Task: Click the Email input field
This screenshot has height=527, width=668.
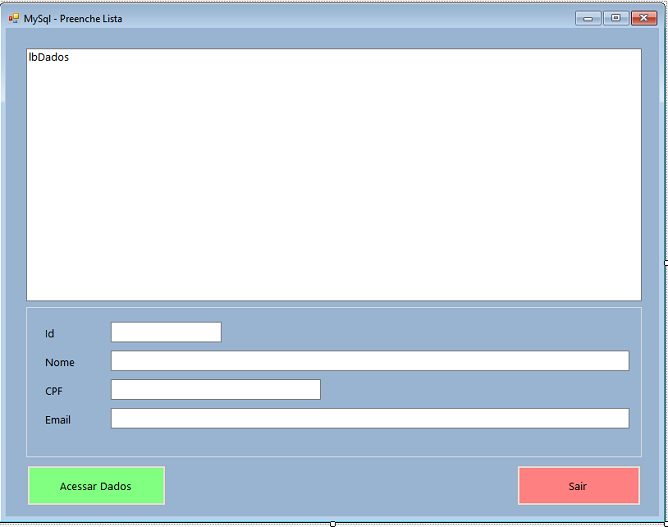Action: click(x=370, y=418)
